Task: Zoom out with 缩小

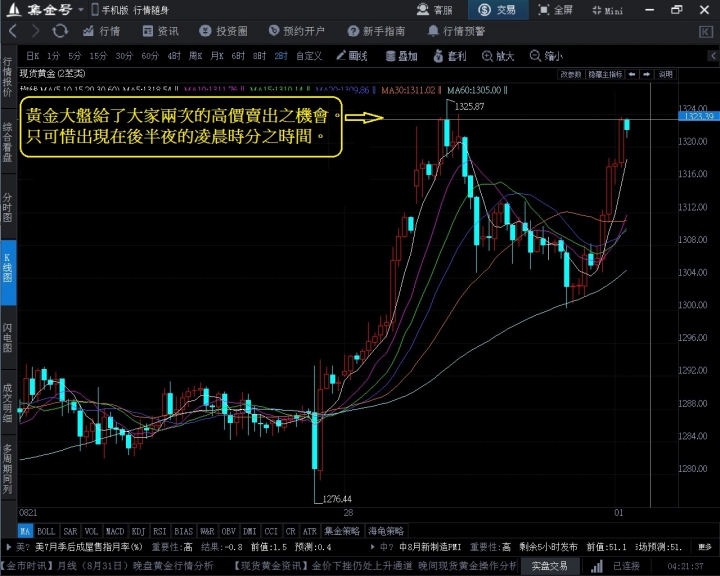Action: pos(546,56)
